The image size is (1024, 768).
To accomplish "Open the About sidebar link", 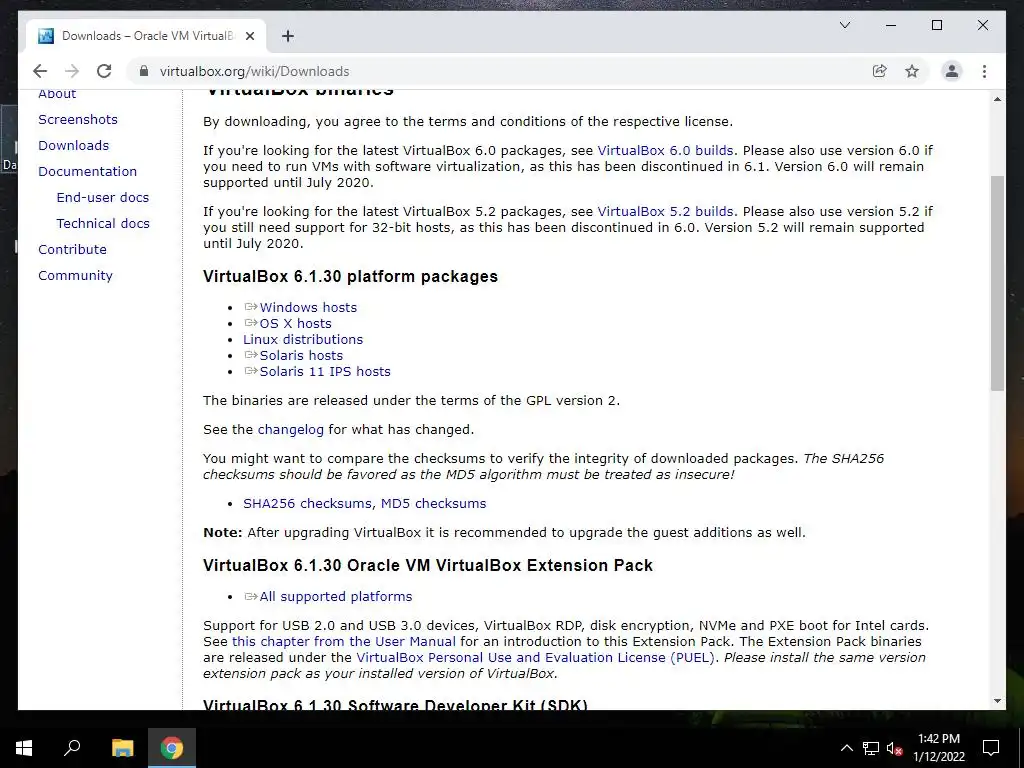I will pos(57,94).
